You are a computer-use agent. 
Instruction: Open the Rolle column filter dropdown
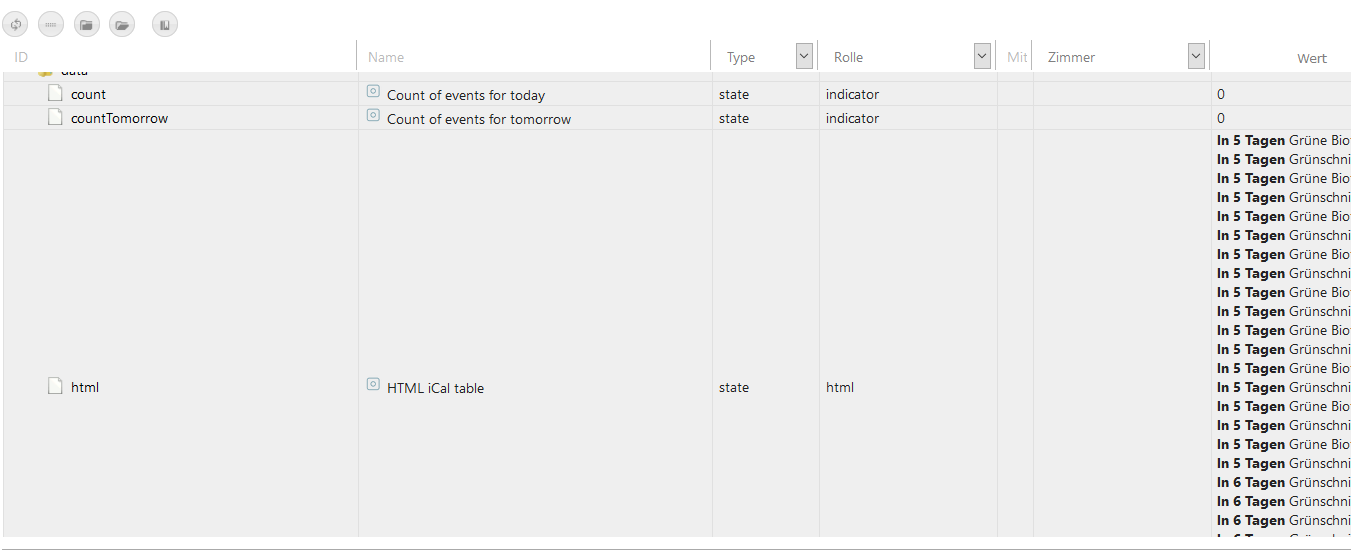pyautogui.click(x=981, y=57)
